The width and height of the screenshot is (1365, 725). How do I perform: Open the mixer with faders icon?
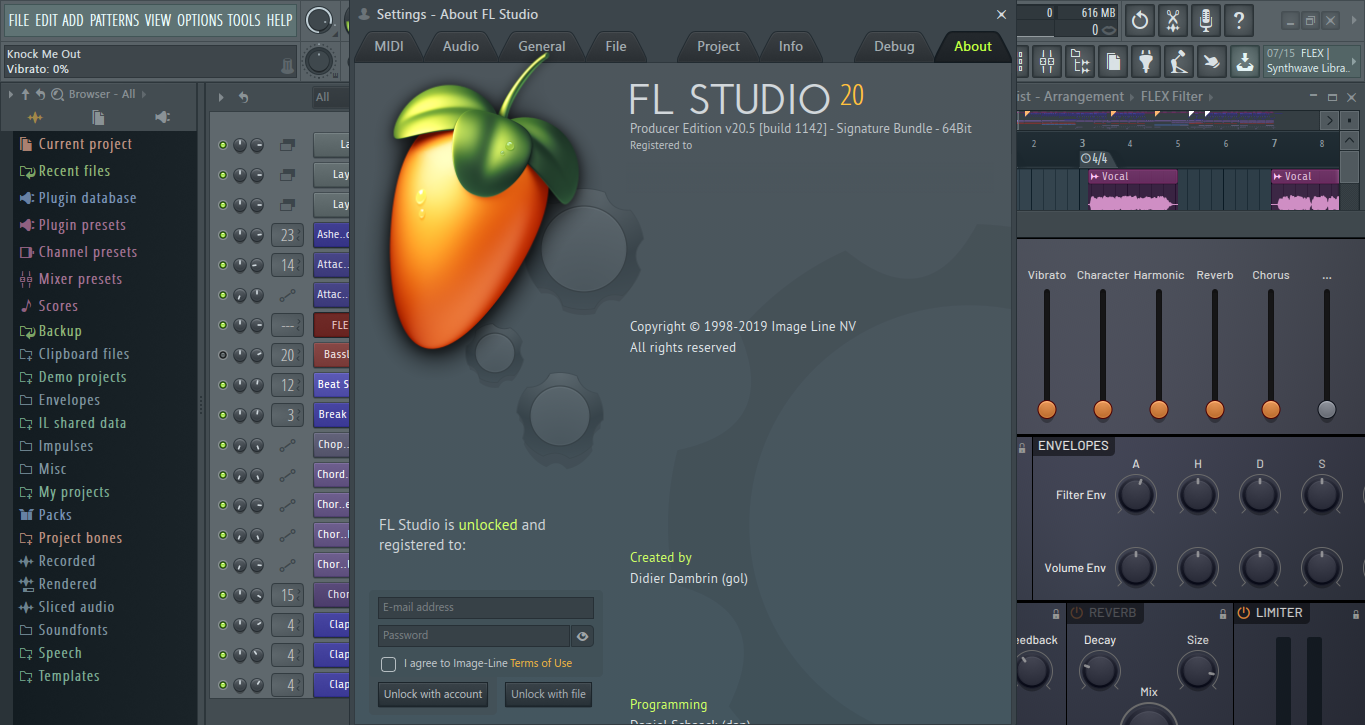click(1046, 62)
